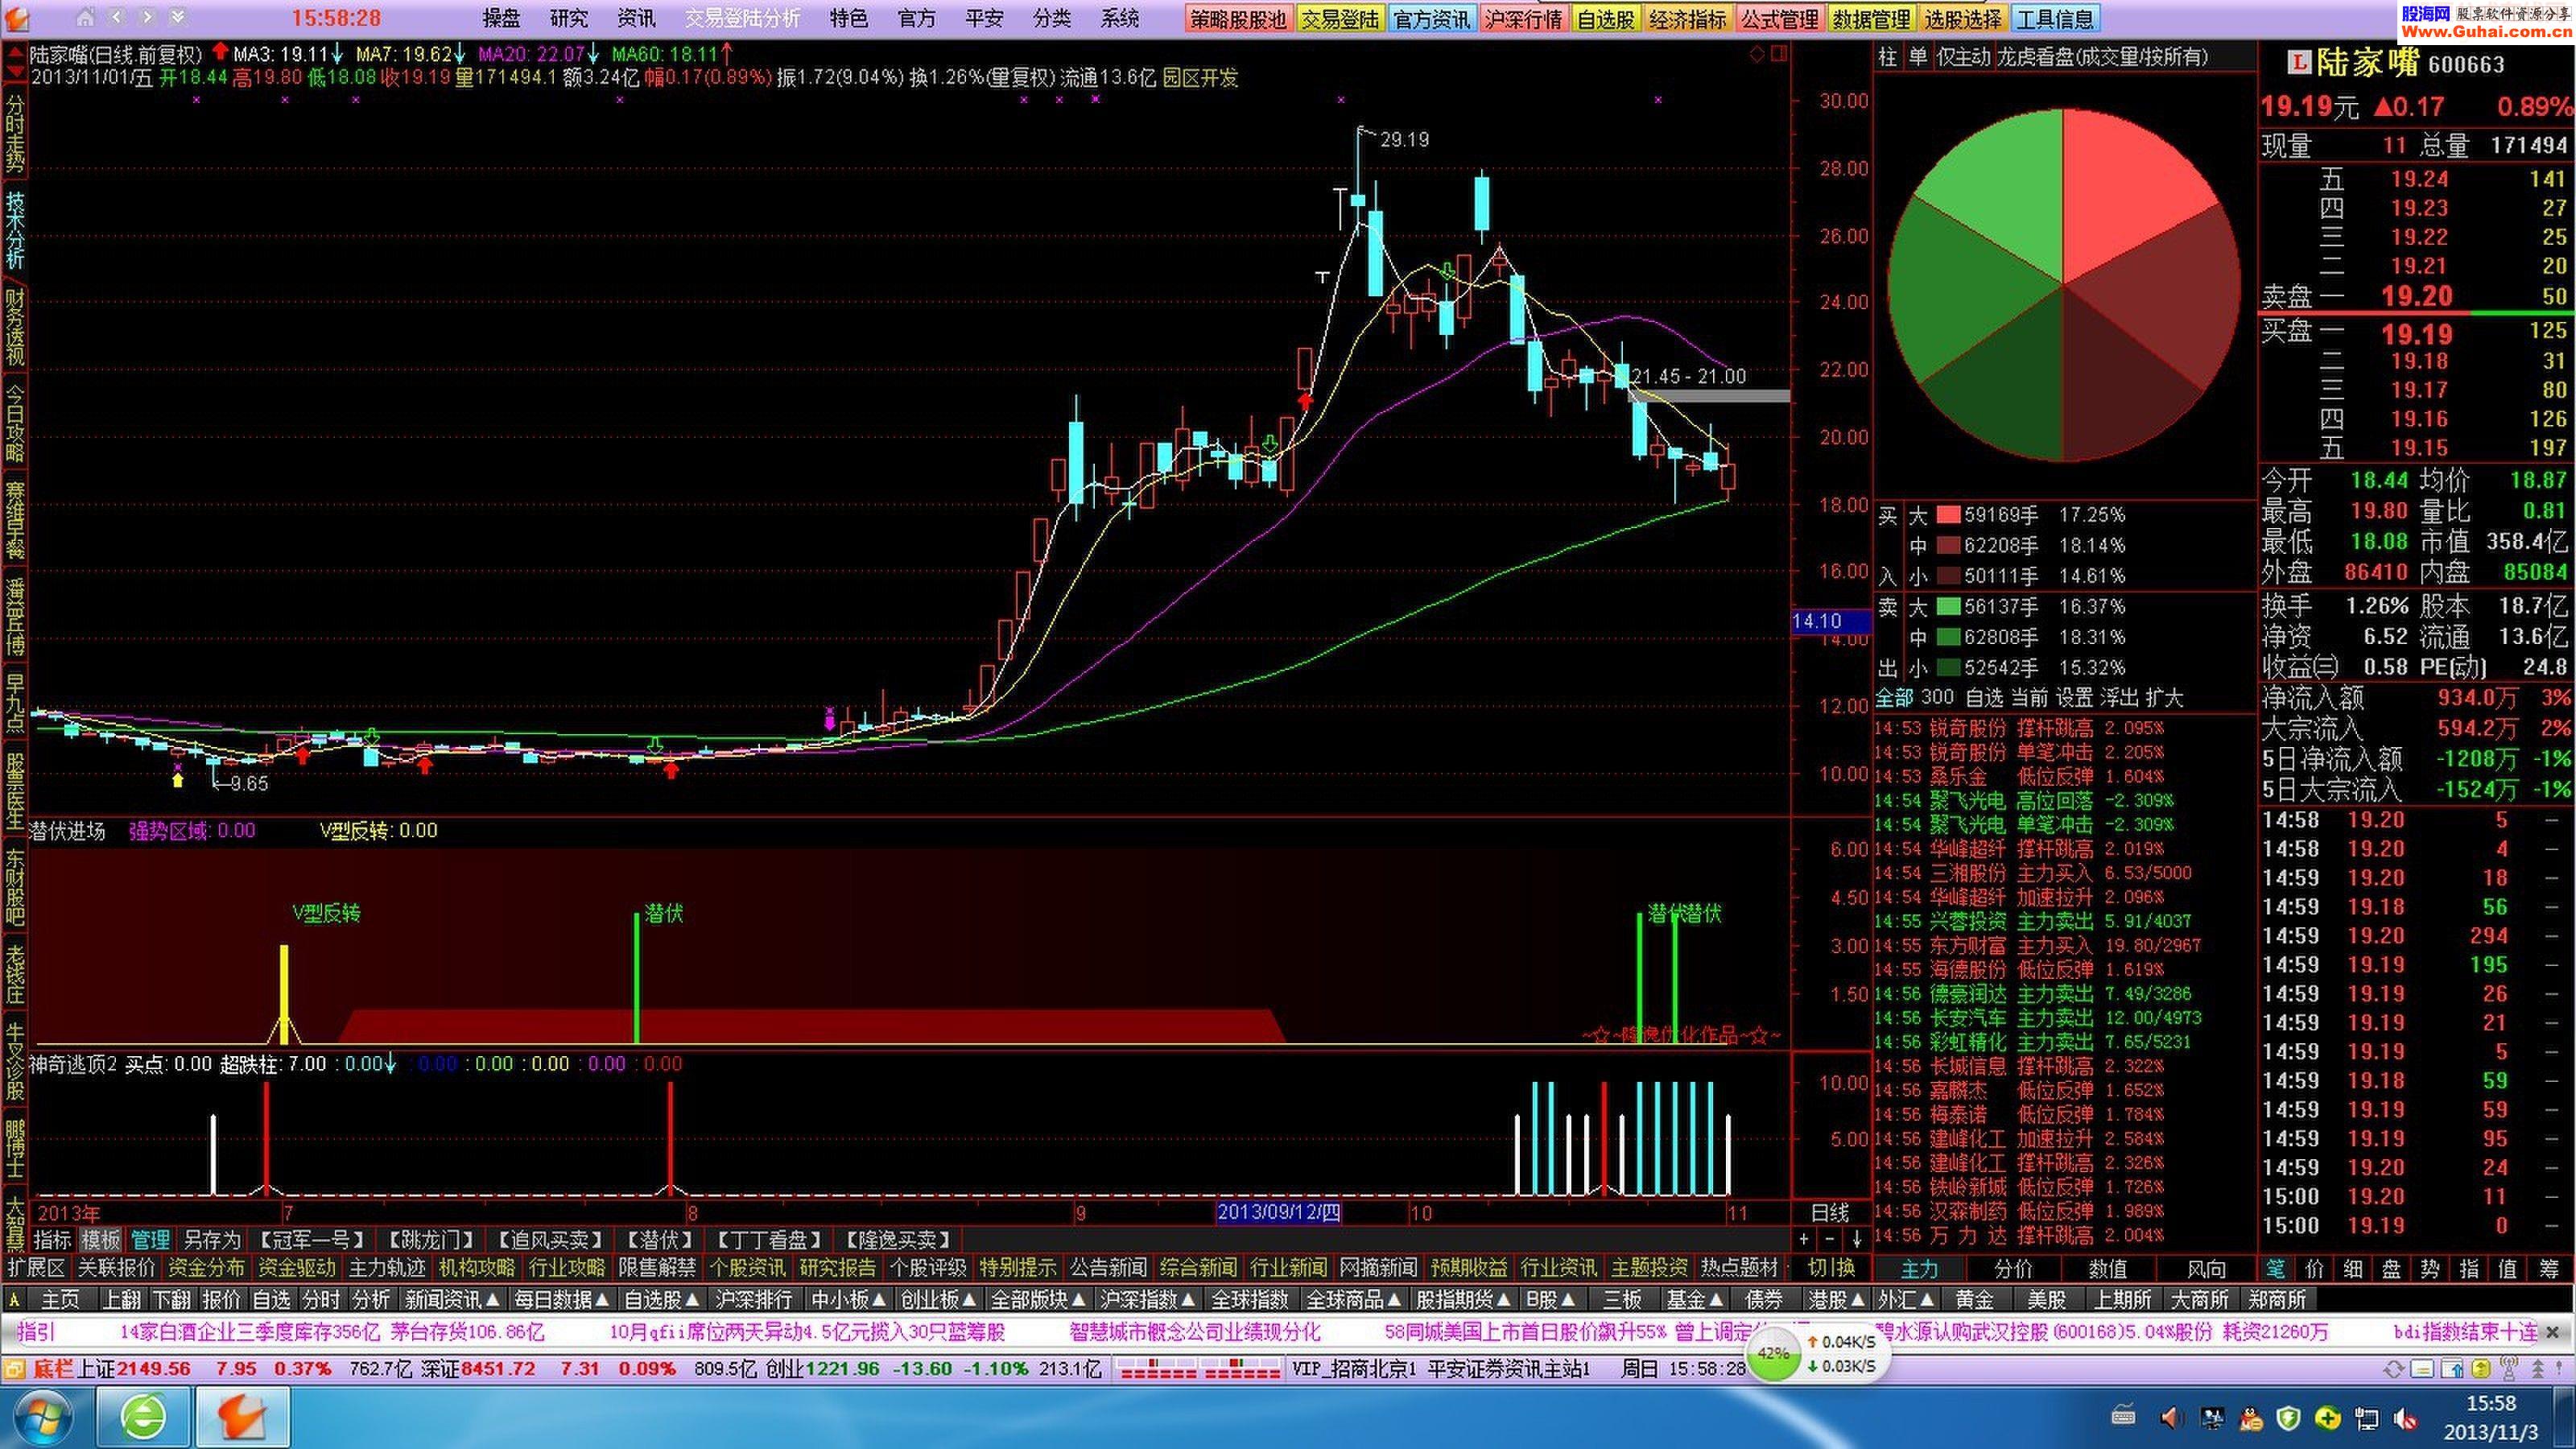The image size is (2576, 1449).
Task: Open the green 360 browser in the taskbar
Action: tap(143, 1418)
